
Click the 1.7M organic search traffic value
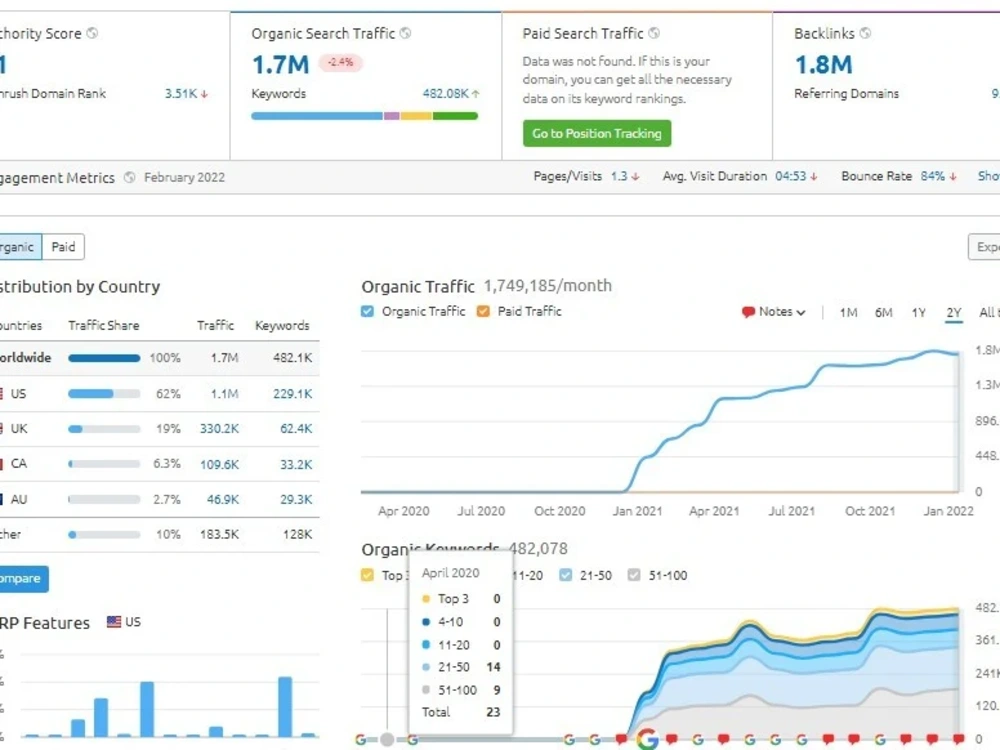click(281, 64)
